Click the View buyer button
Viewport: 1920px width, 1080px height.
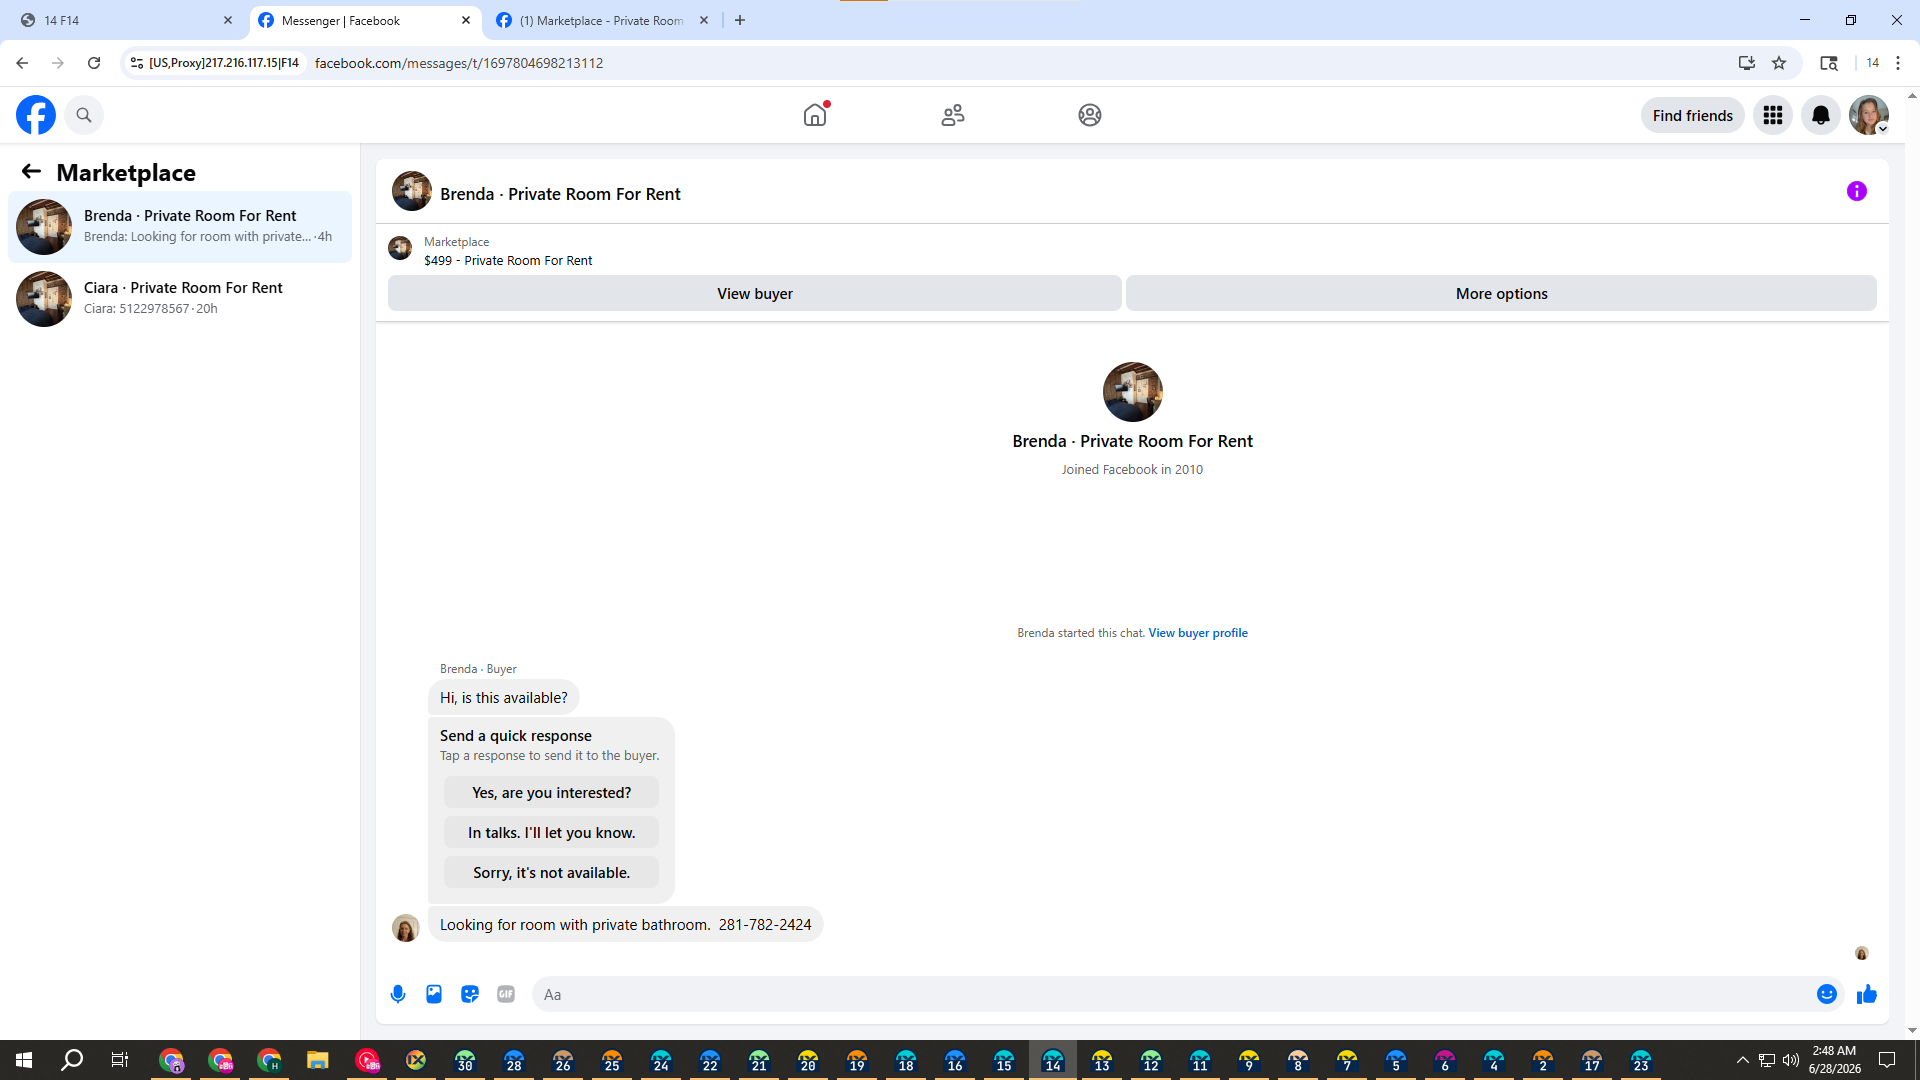pyautogui.click(x=755, y=293)
